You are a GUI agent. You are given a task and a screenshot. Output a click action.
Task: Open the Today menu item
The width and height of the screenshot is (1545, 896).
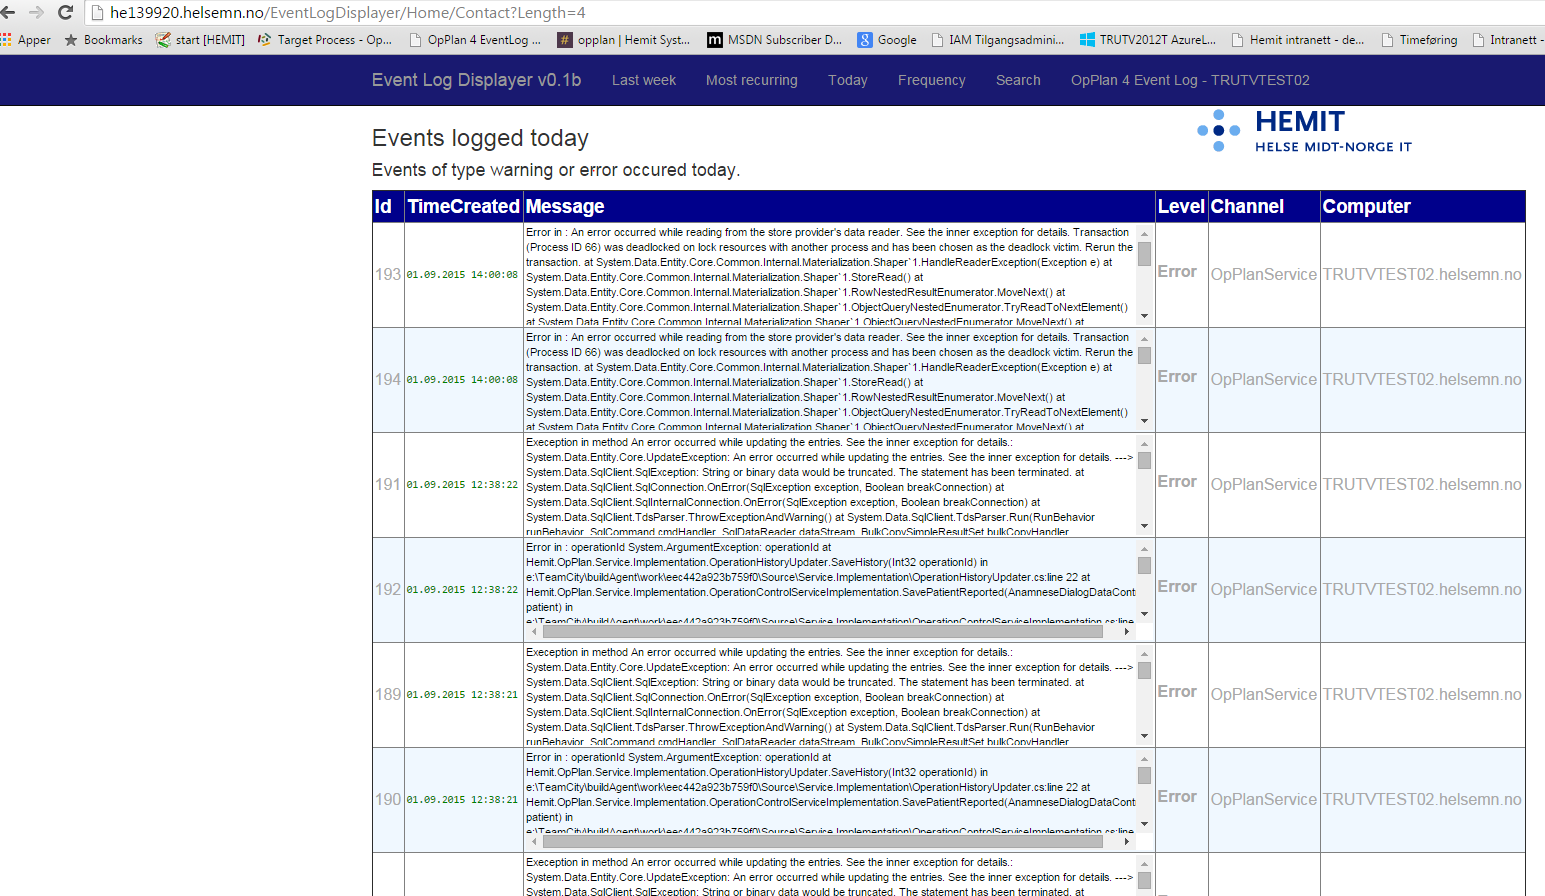pos(848,80)
